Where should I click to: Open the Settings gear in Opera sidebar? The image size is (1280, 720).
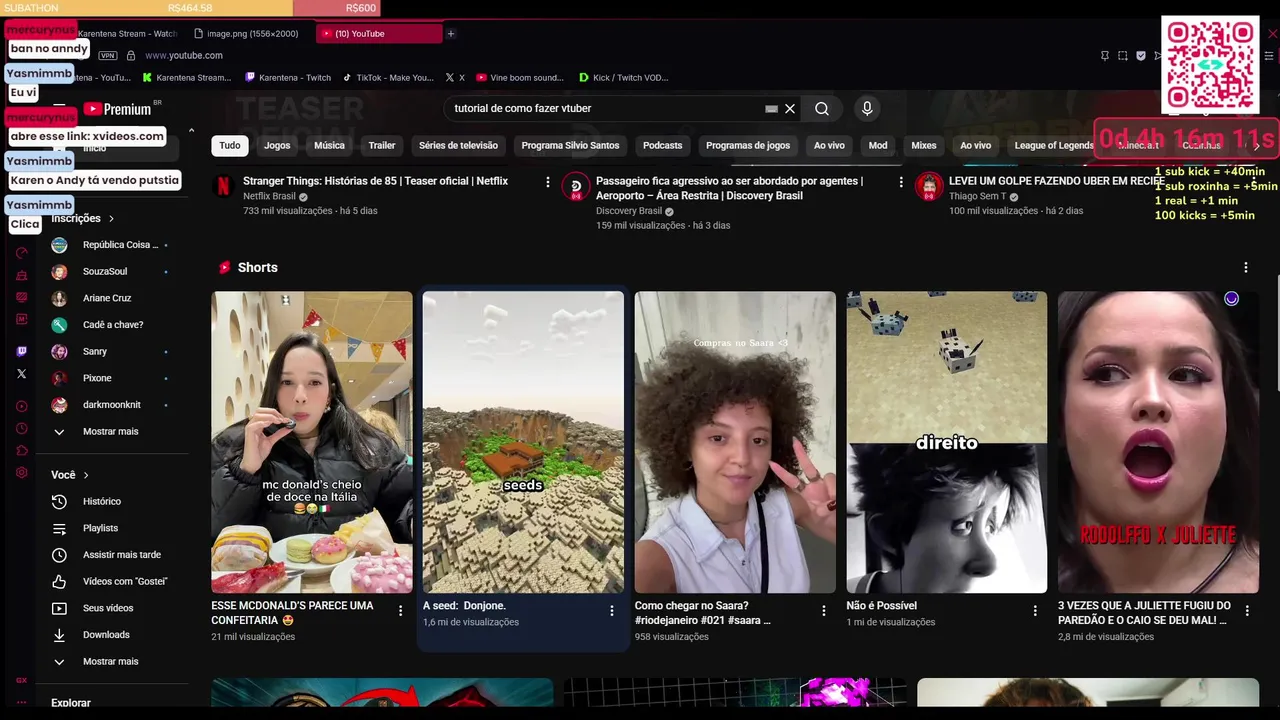(22, 472)
